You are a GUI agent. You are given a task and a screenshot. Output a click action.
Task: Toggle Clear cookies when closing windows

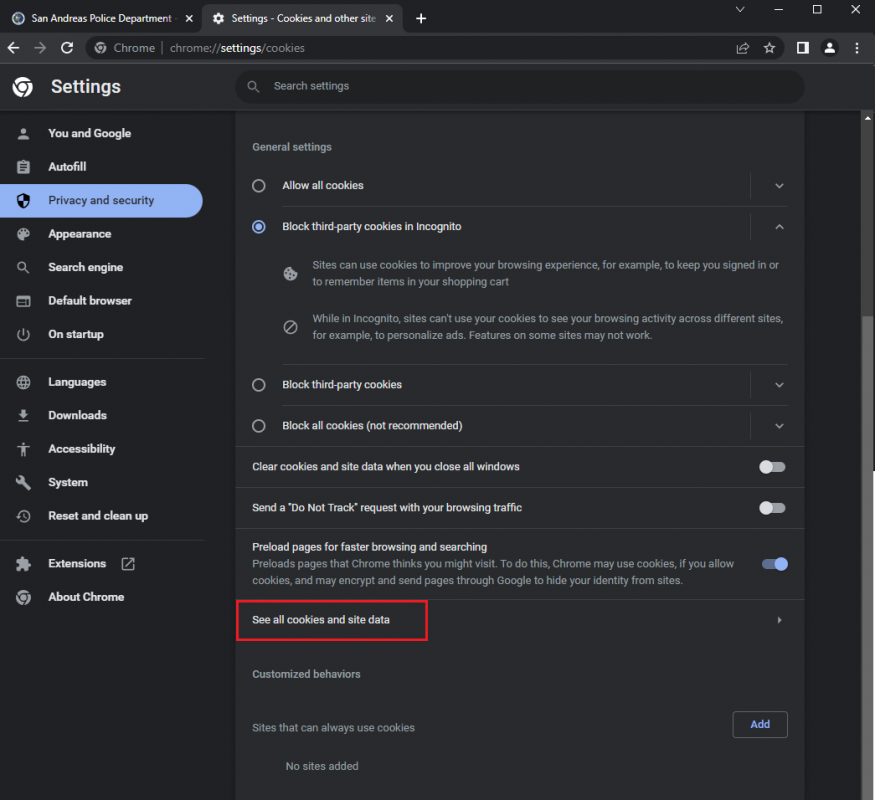(x=773, y=467)
